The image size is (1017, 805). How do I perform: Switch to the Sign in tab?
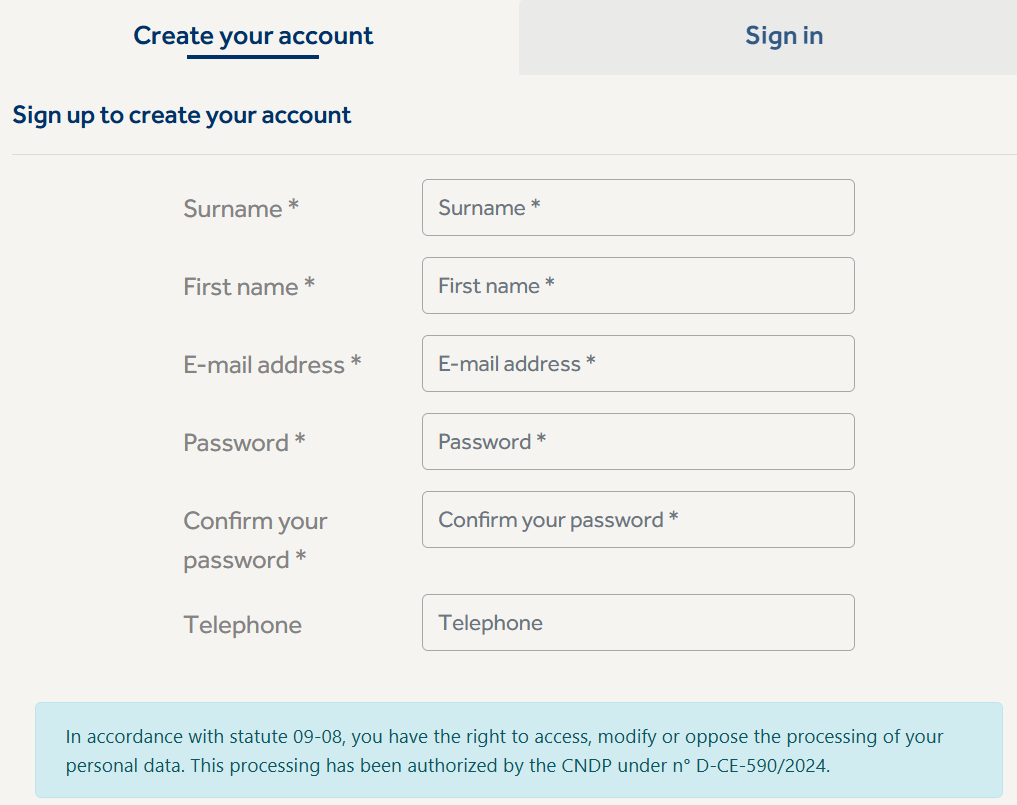point(783,36)
